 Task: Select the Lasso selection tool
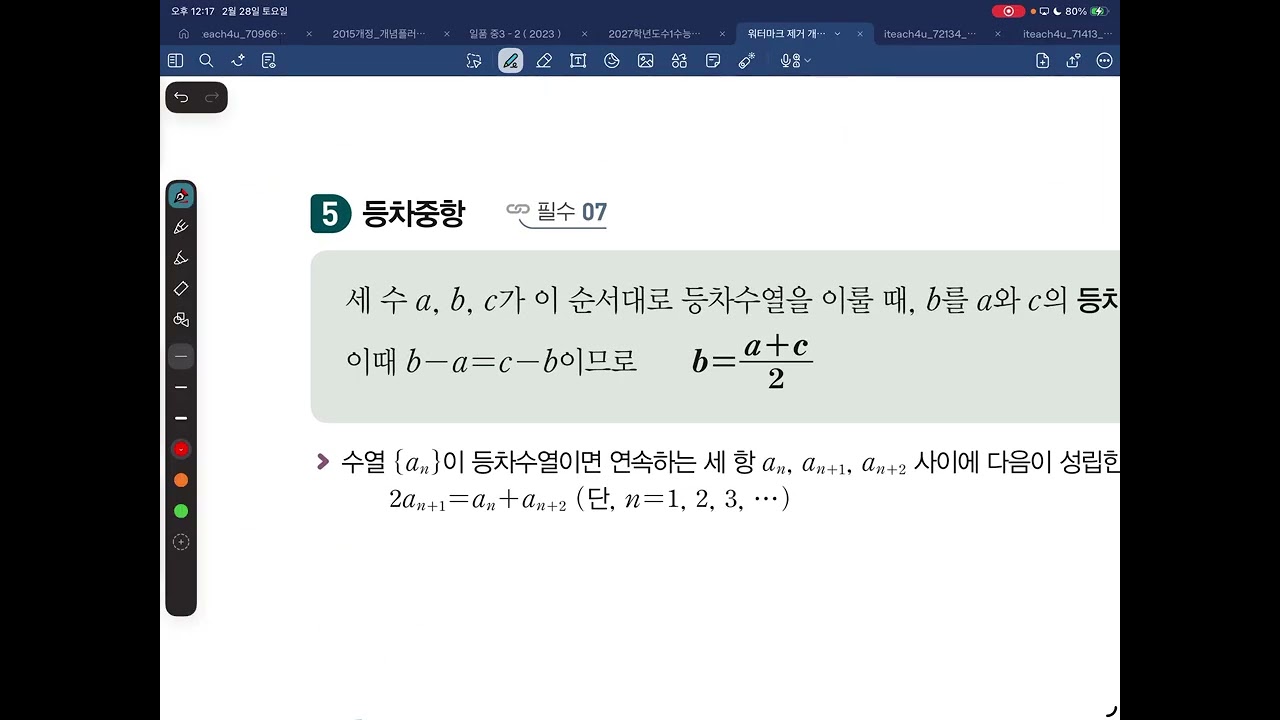[x=474, y=61]
